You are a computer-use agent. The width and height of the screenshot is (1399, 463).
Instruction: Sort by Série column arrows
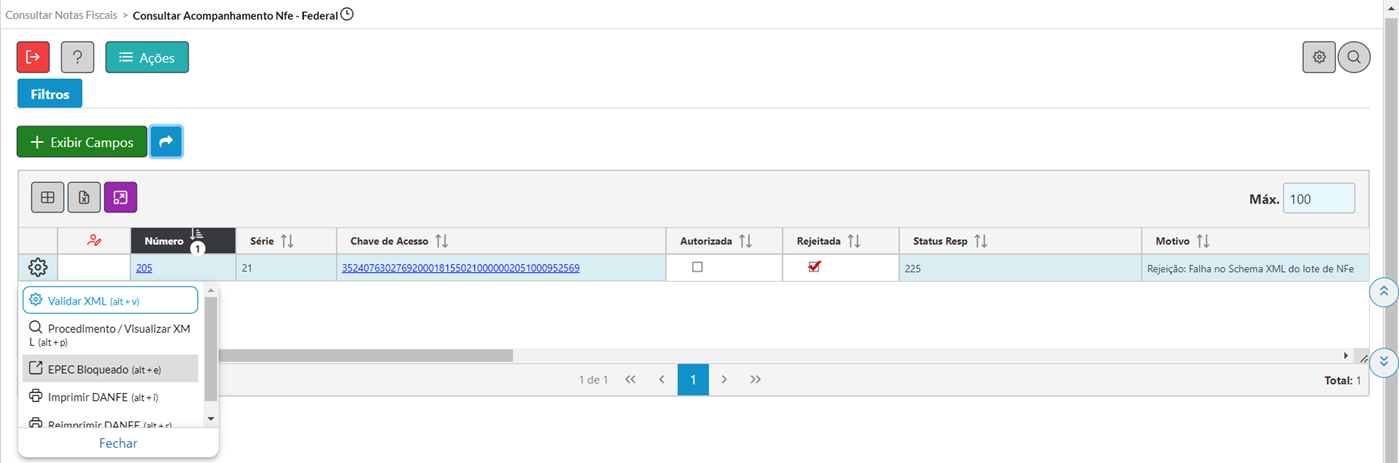pyautogui.click(x=287, y=241)
